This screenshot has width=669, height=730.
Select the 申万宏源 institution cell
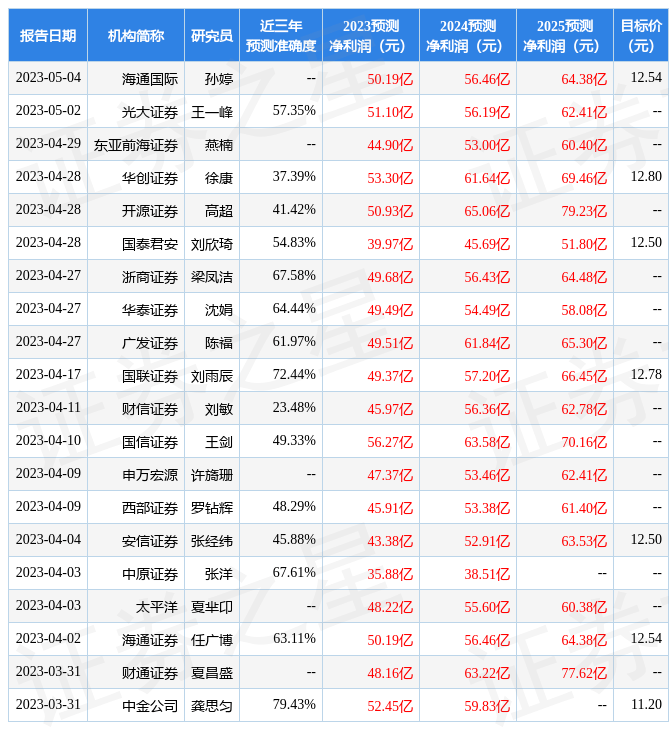[150, 474]
